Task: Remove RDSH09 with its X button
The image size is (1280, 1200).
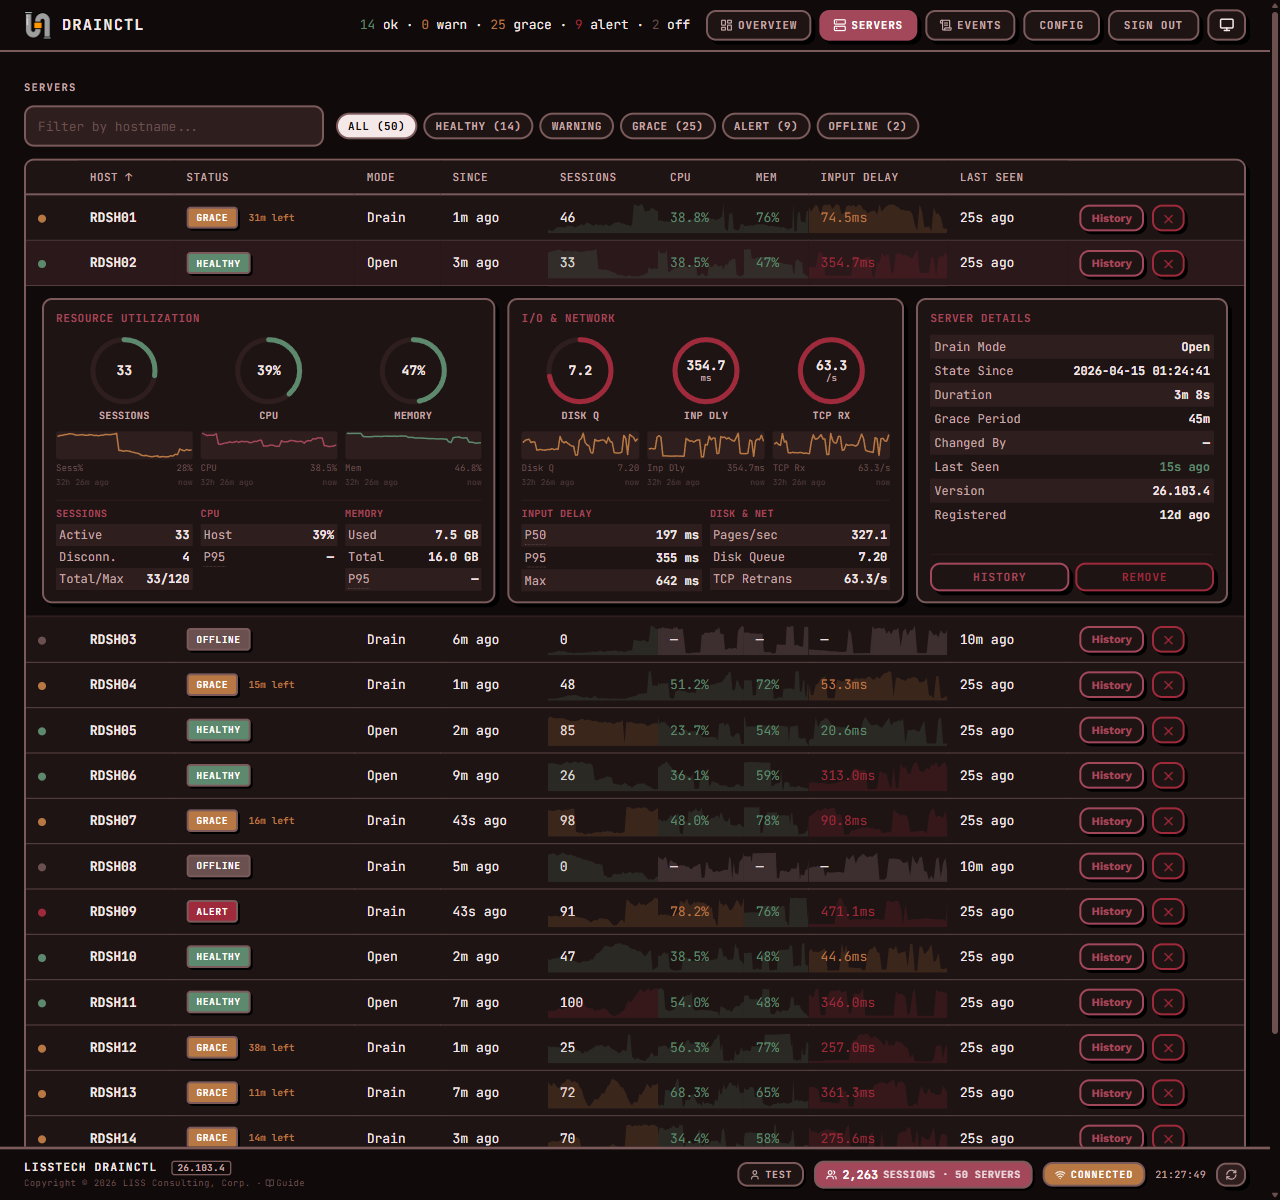Action: point(1168,911)
